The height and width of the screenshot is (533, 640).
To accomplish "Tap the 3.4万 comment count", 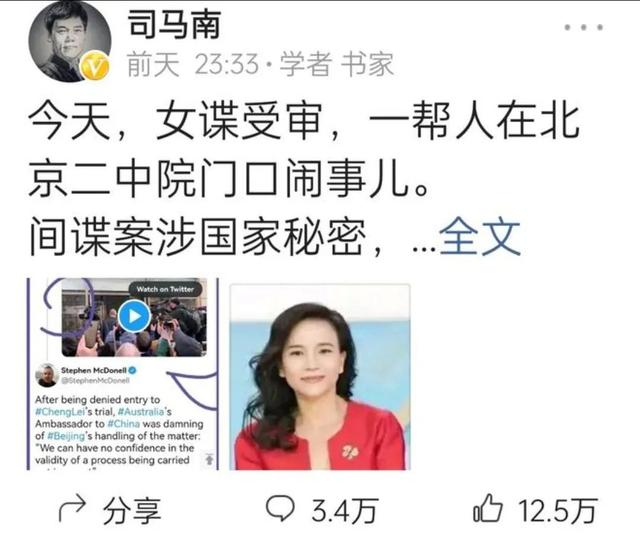I will 345,511.
